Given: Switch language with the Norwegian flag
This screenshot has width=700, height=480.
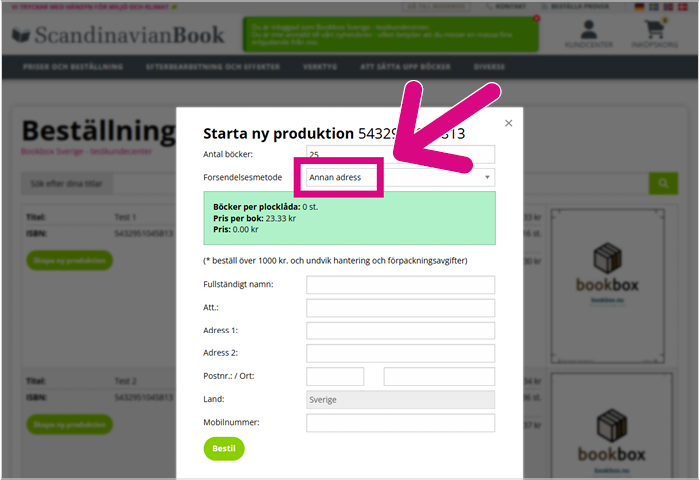Looking at the screenshot, I should click(x=668, y=7).
